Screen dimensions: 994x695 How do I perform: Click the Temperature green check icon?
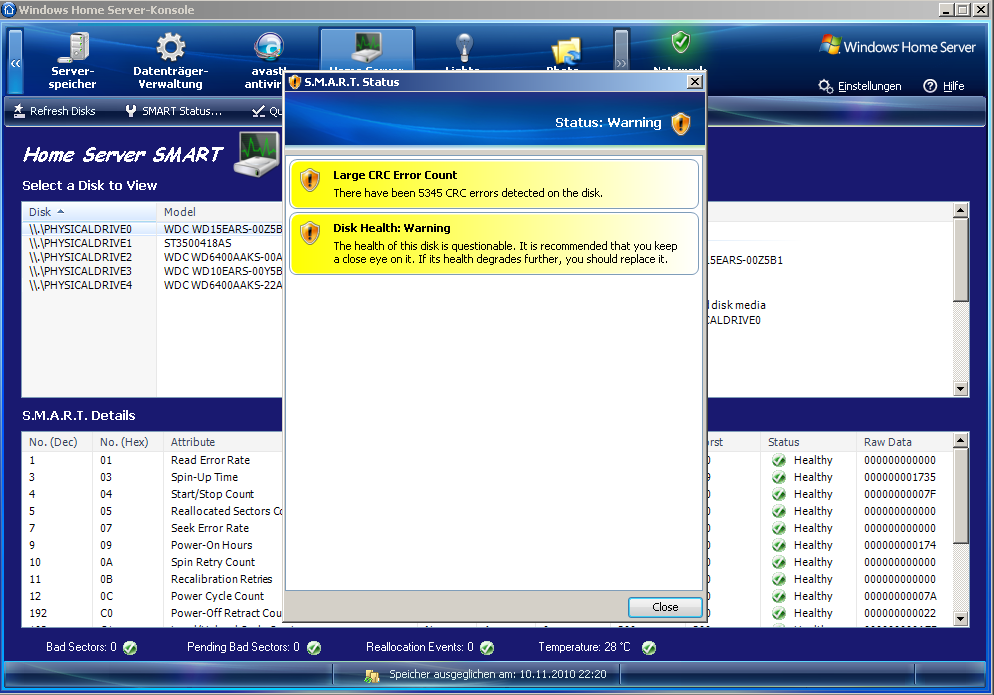point(649,647)
